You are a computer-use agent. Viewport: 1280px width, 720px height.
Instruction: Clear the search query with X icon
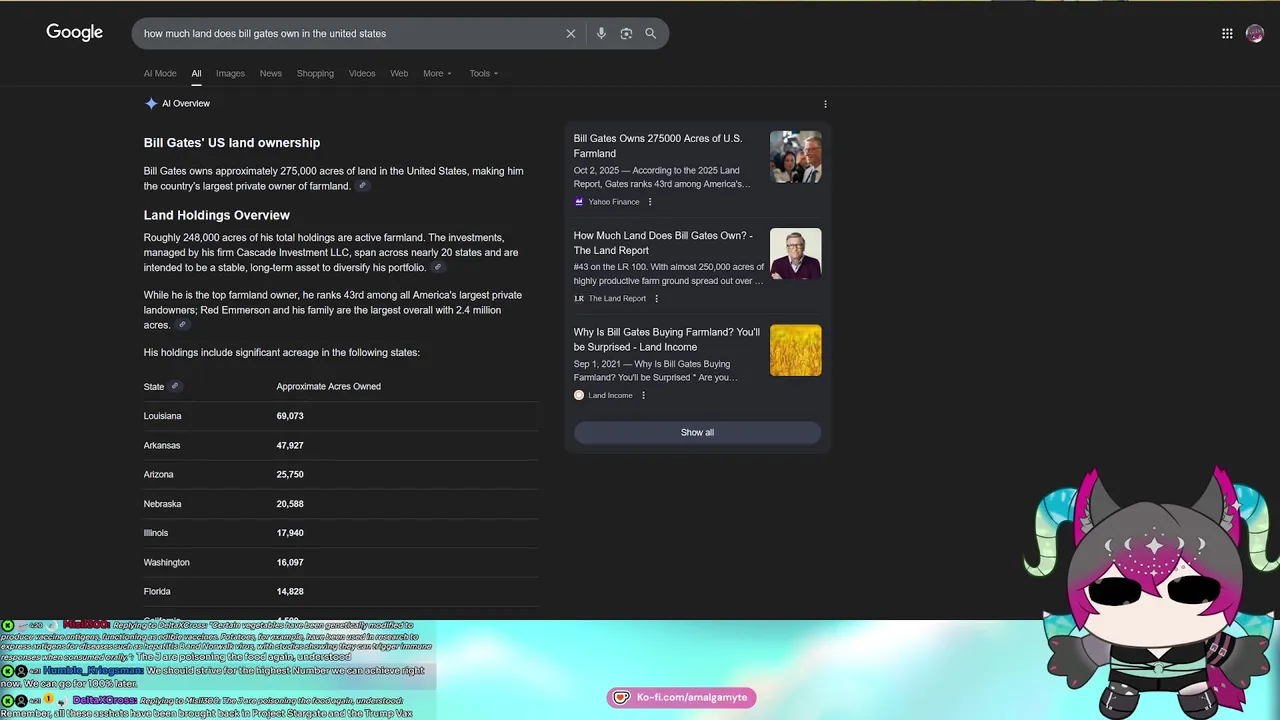(x=571, y=33)
